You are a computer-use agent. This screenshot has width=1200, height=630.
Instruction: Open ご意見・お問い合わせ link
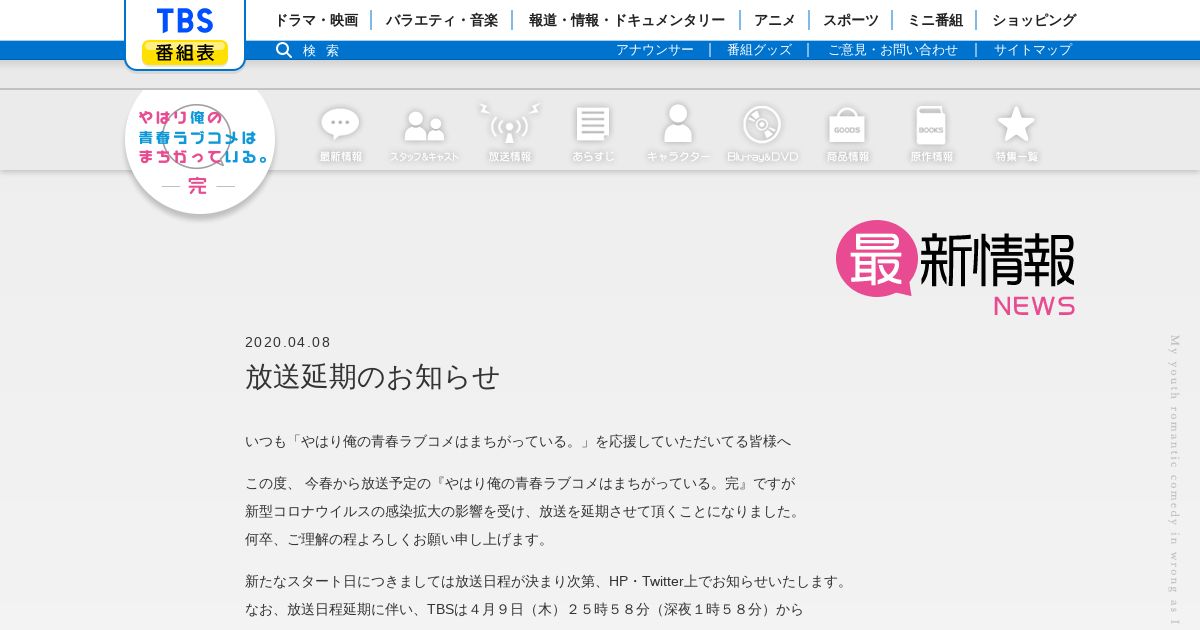pyautogui.click(x=893, y=50)
